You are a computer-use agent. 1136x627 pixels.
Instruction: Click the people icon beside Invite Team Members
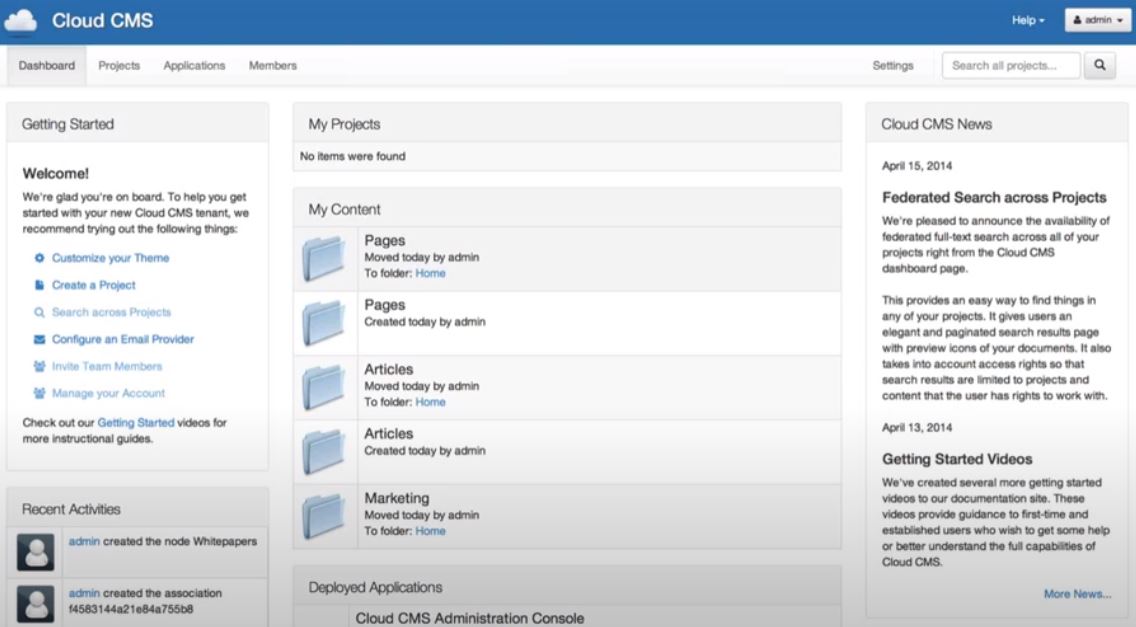pyautogui.click(x=39, y=366)
